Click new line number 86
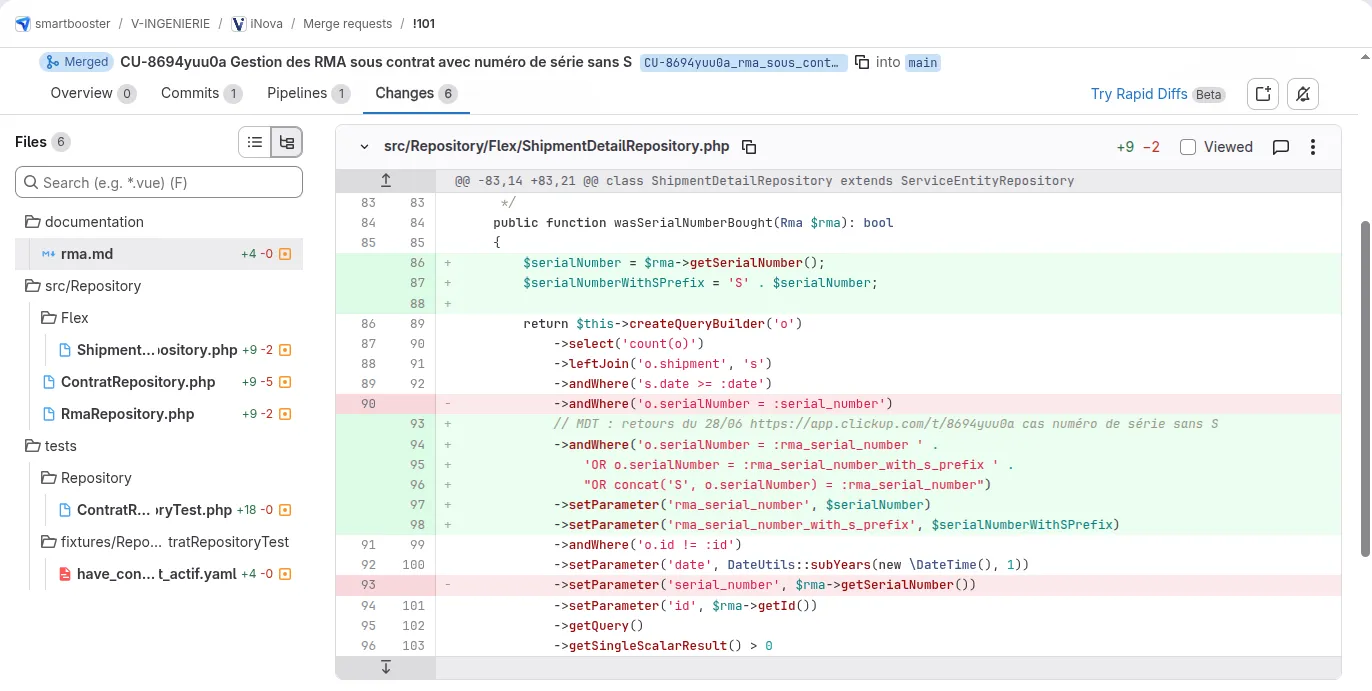The height and width of the screenshot is (691, 1372). point(417,263)
